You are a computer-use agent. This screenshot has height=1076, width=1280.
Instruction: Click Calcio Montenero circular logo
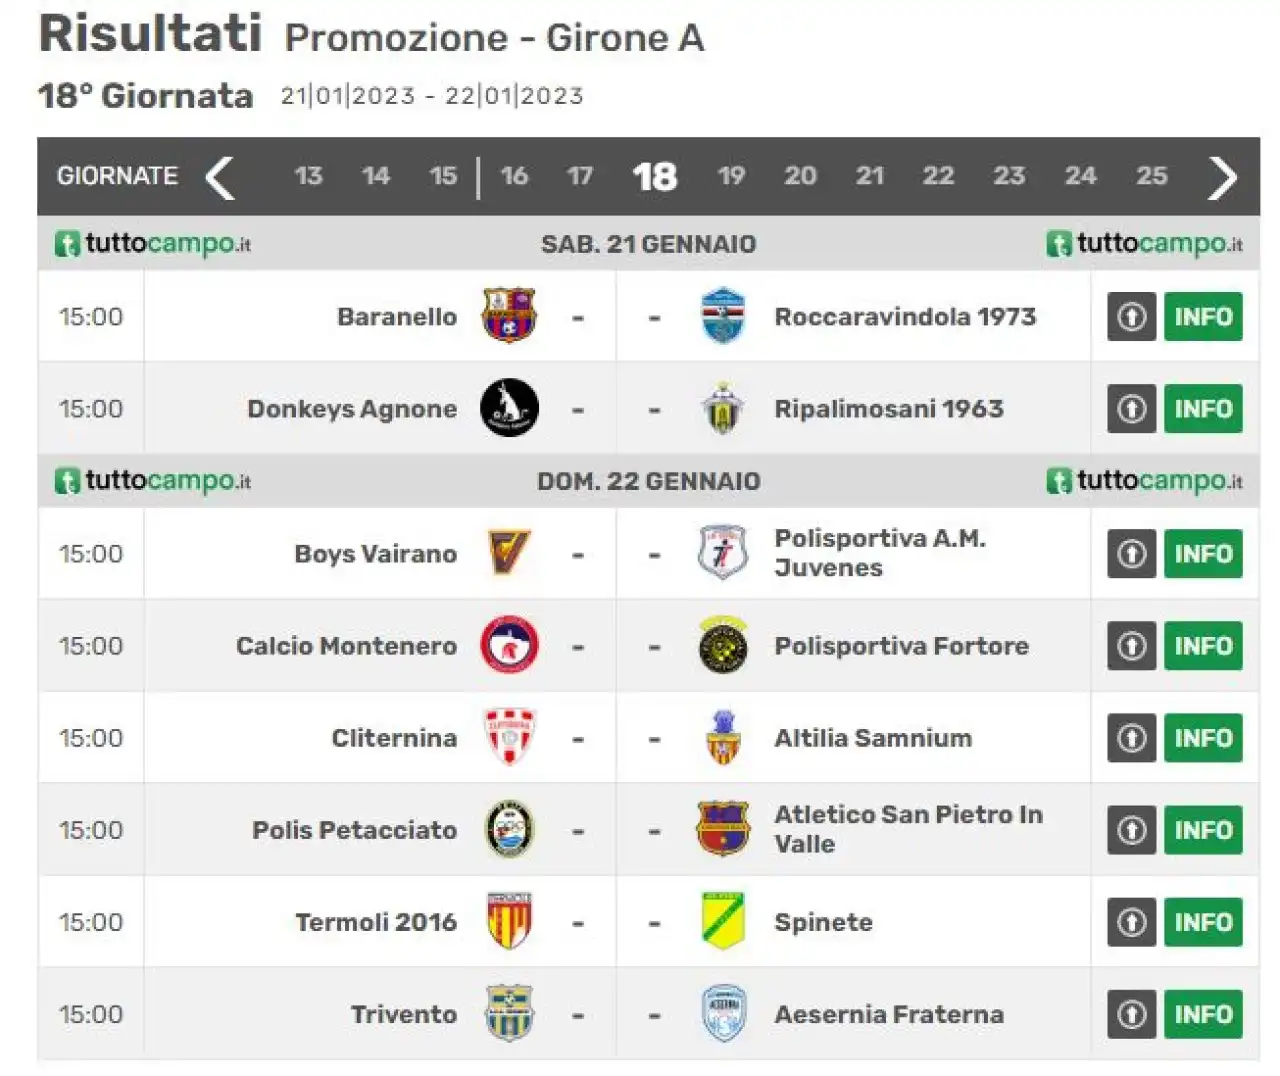509,645
